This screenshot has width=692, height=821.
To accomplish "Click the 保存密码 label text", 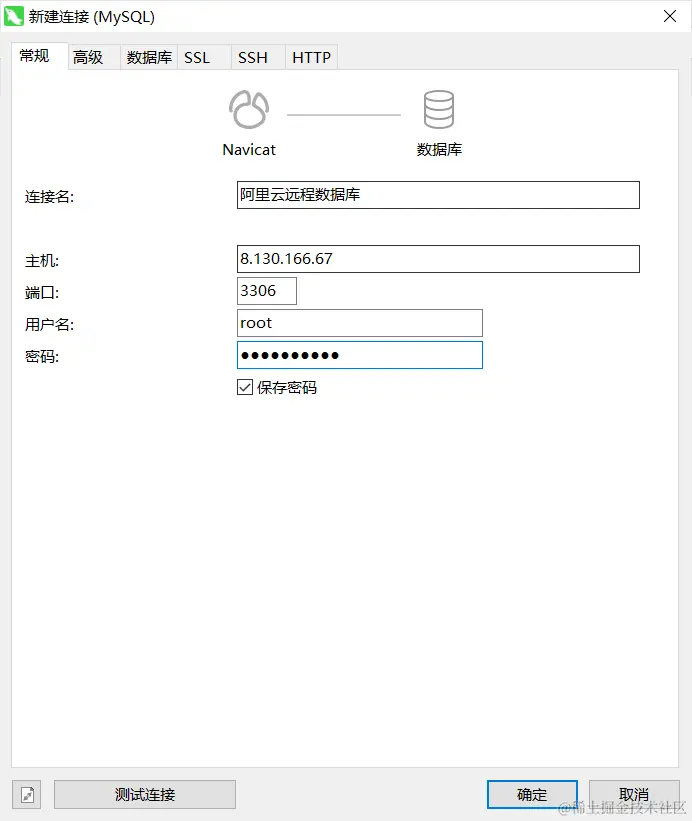I will point(287,387).
